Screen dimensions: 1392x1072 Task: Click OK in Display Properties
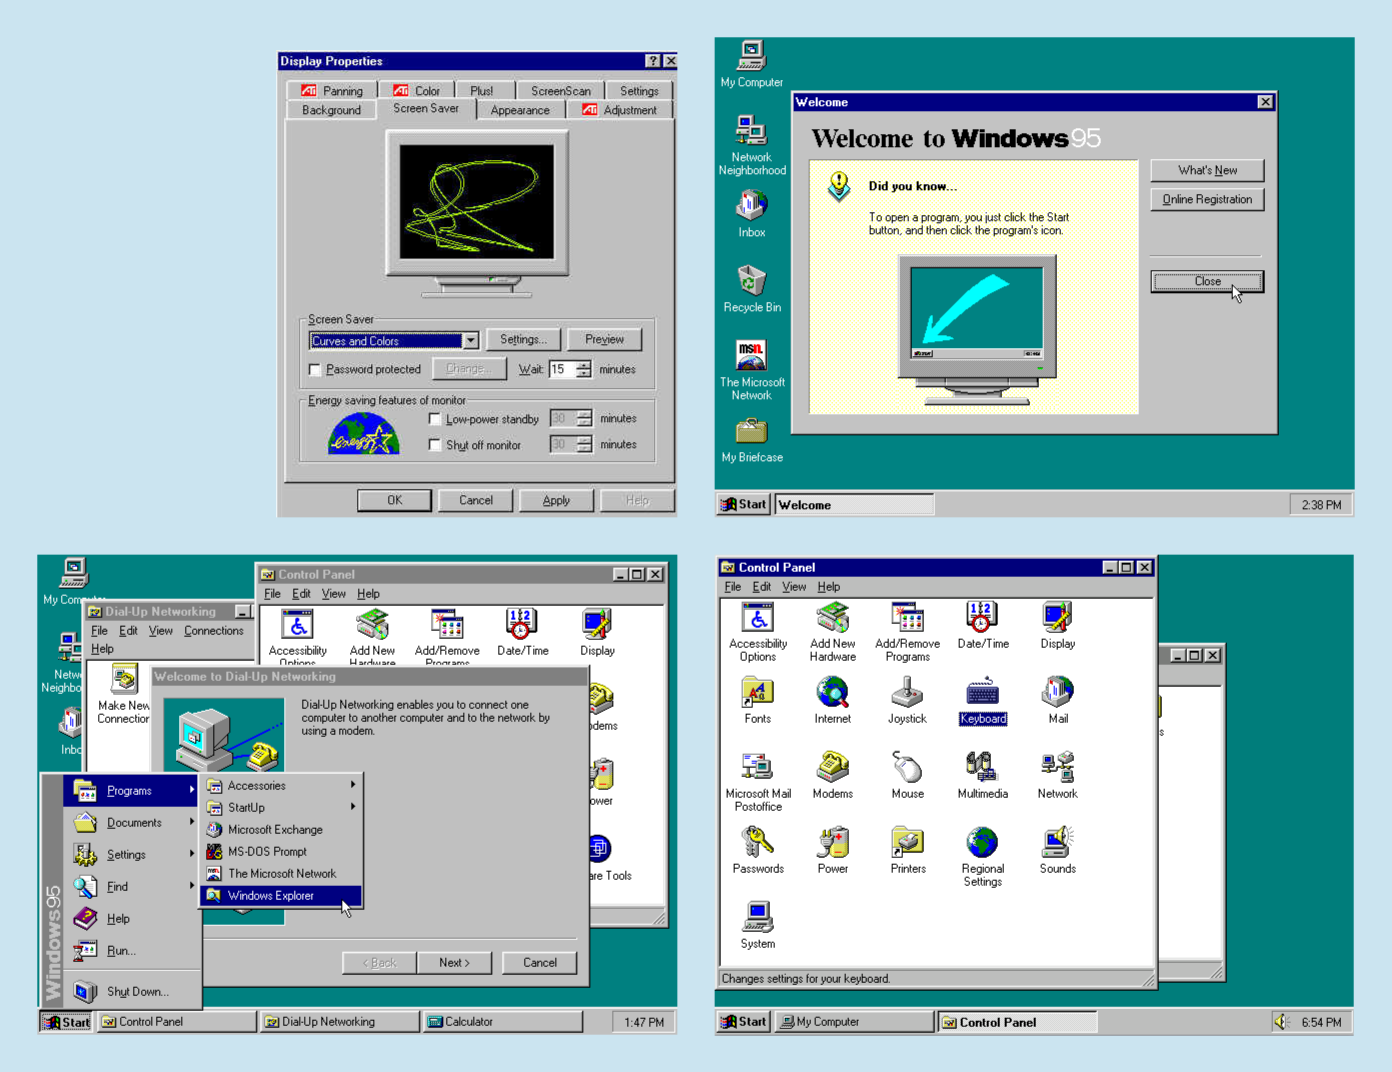pos(395,500)
